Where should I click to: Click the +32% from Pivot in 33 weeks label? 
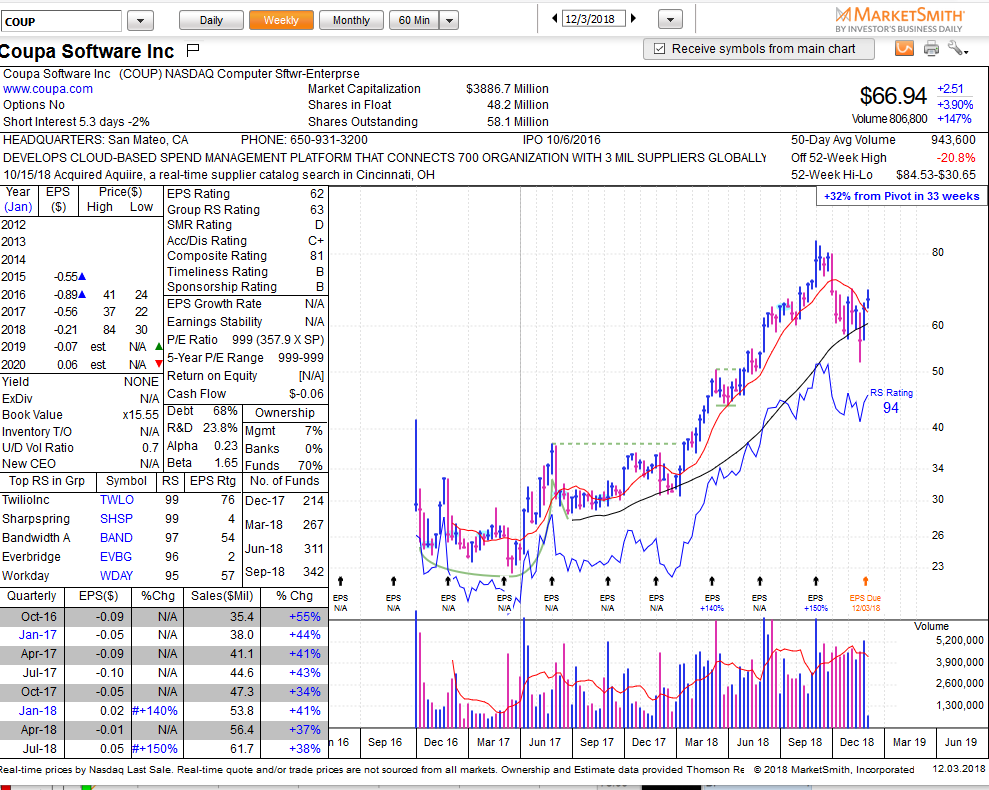901,196
